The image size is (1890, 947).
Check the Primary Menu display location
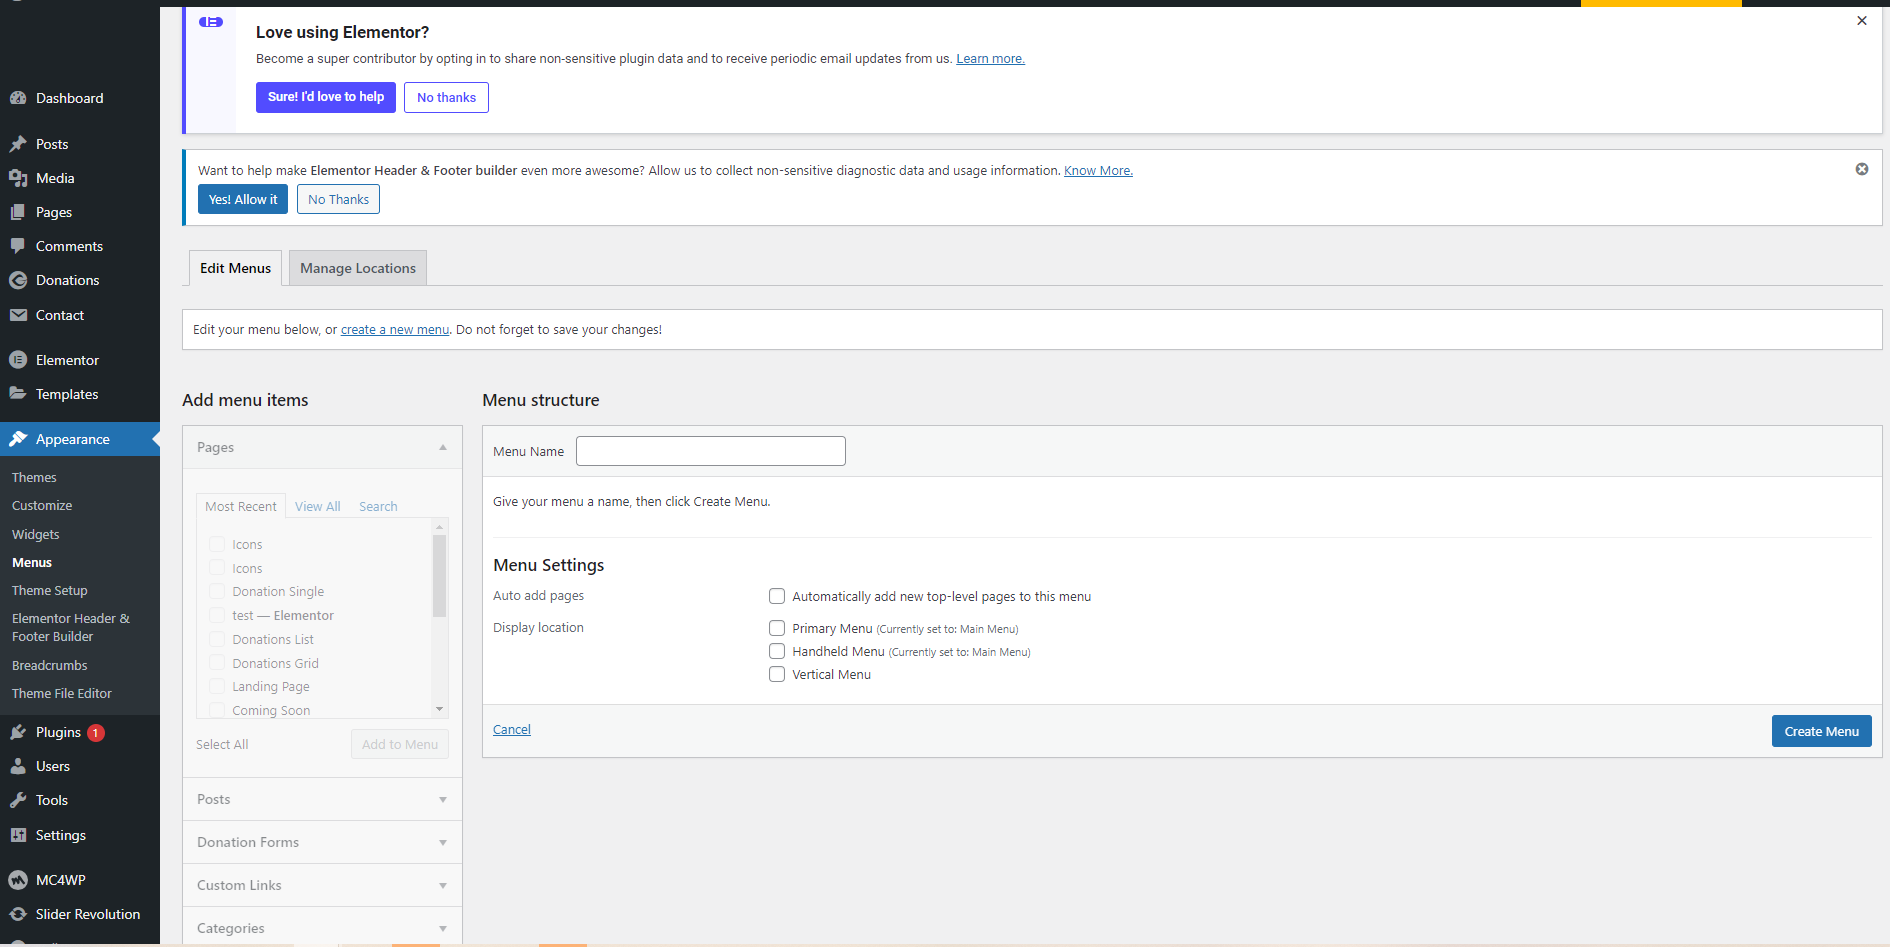coord(776,628)
